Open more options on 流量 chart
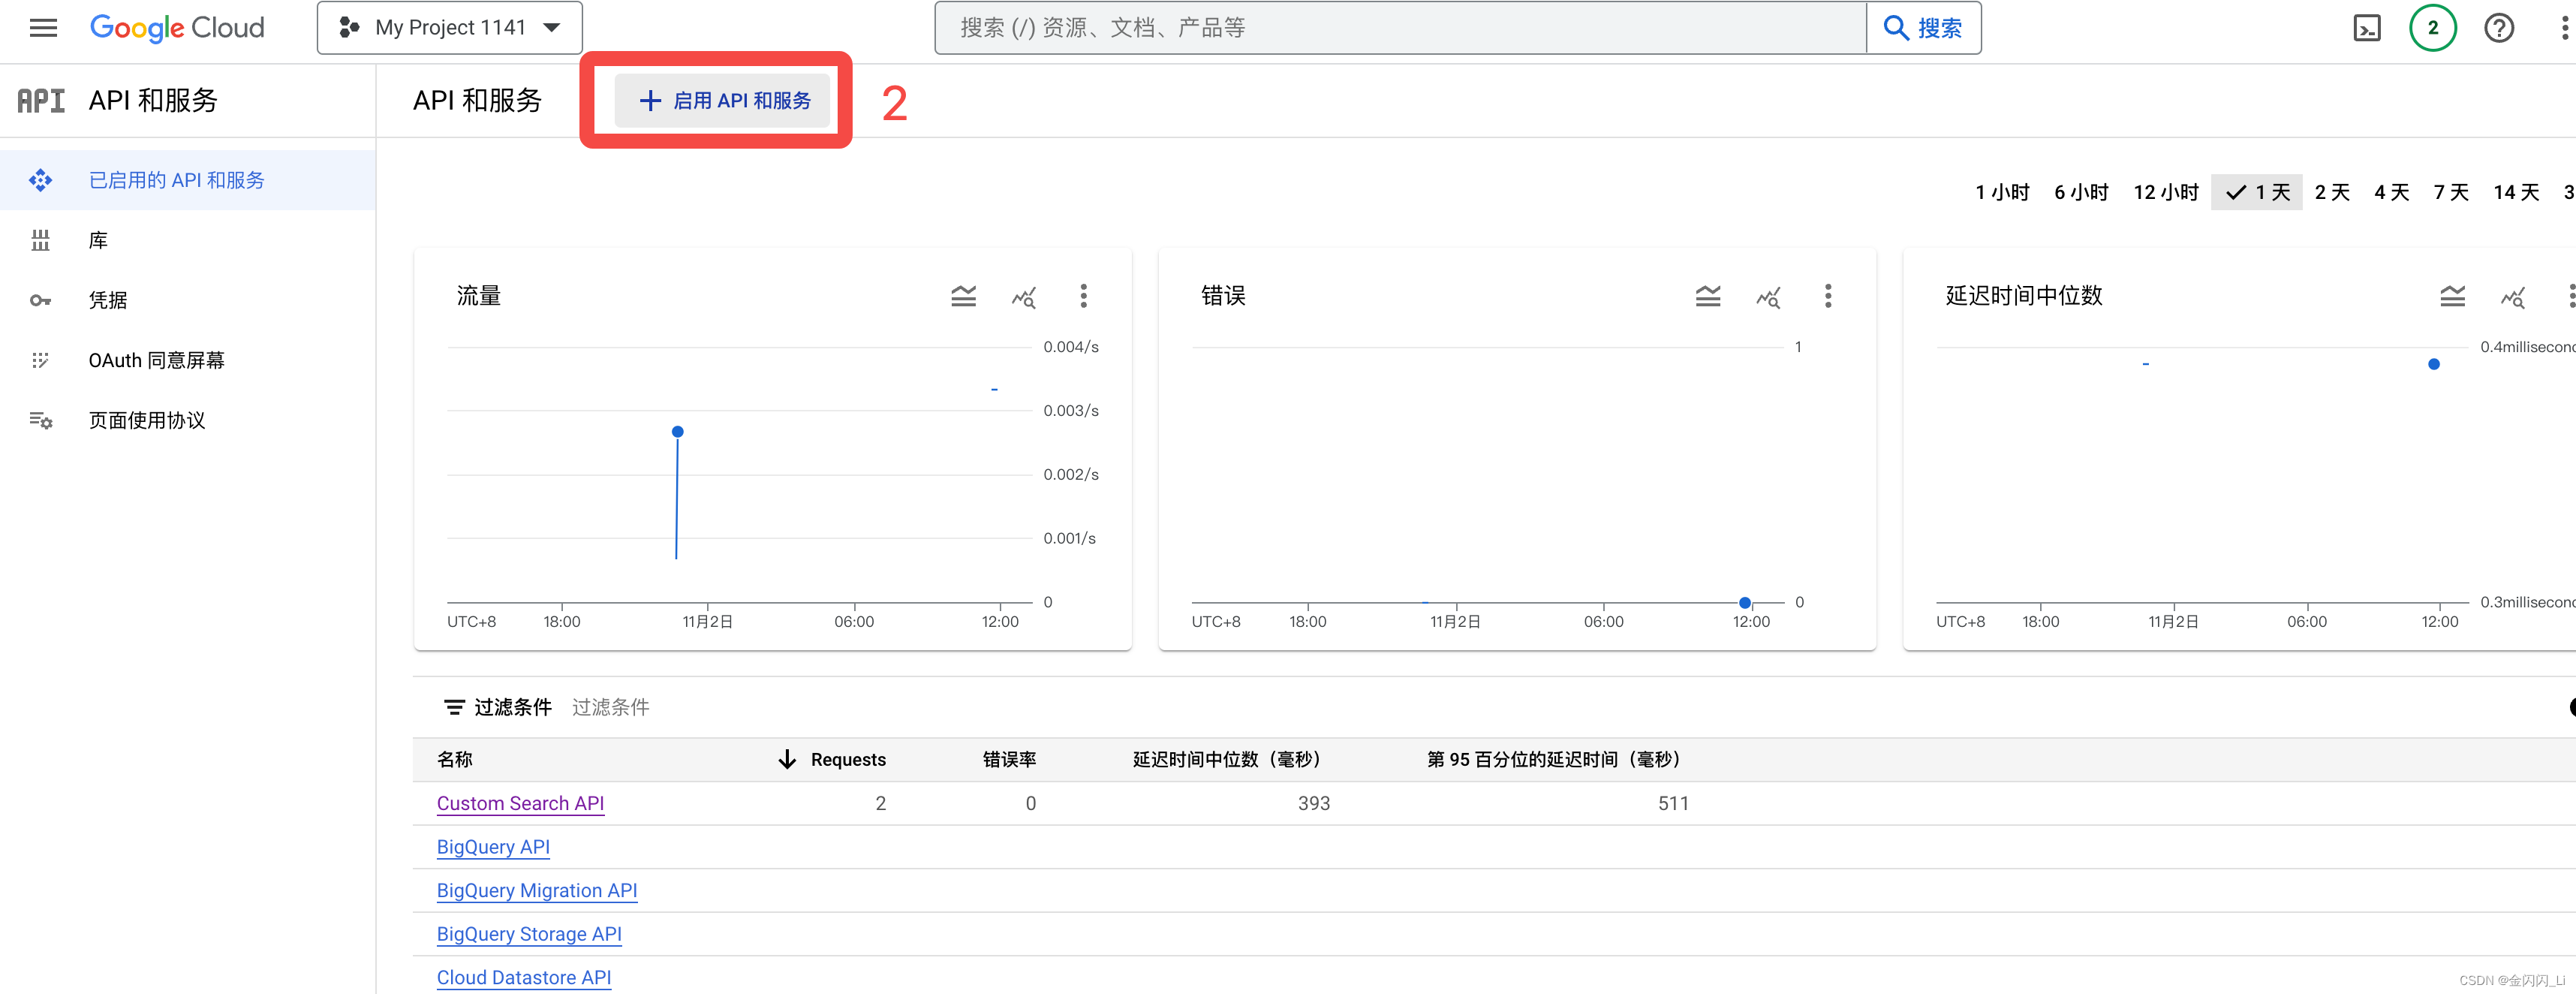Viewport: 2576px width, 994px height. (1083, 296)
